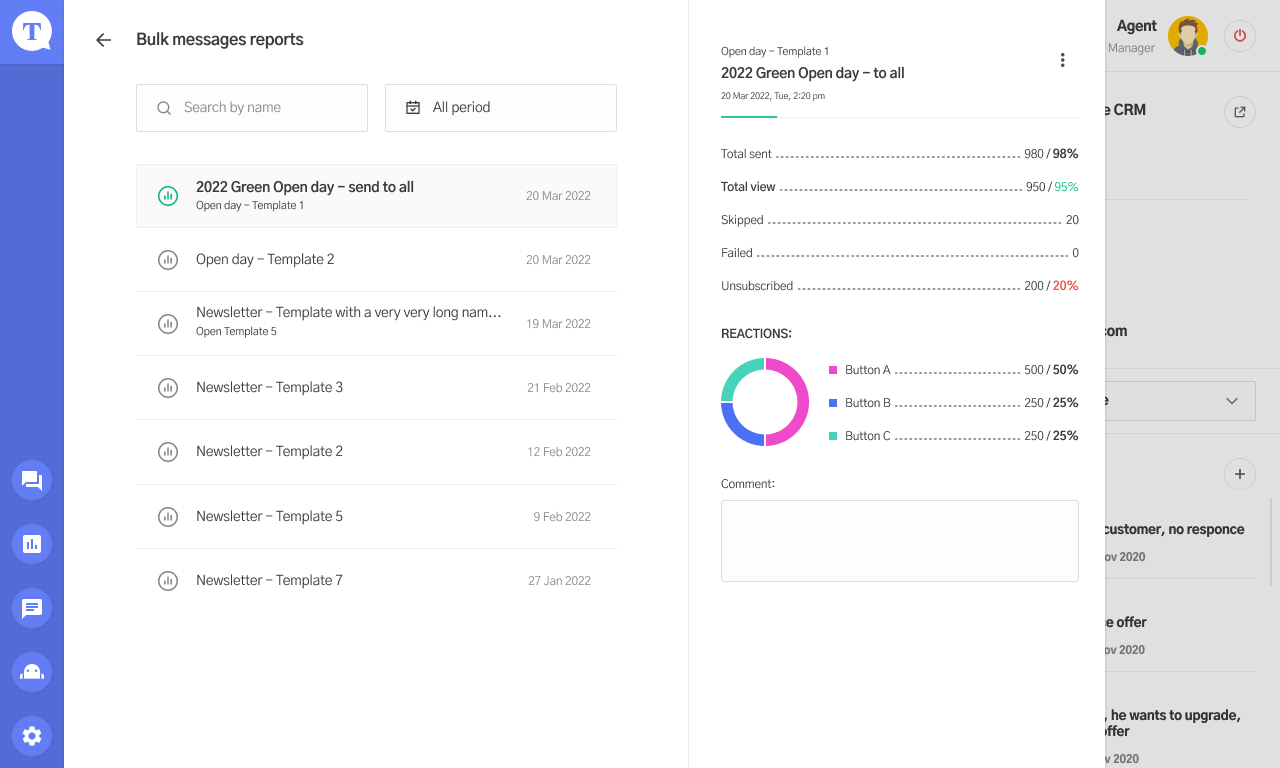The width and height of the screenshot is (1280, 768).
Task: Click the 12 Feb 2022 date
Action: coord(559,452)
